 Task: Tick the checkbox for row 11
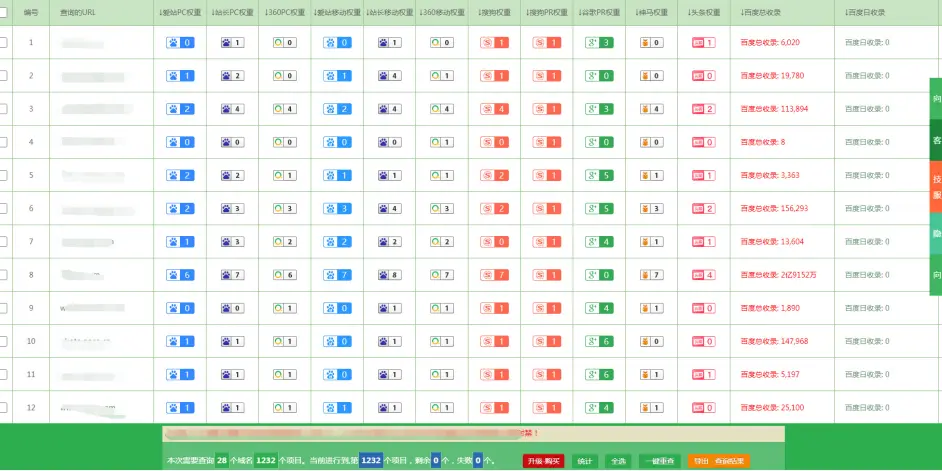click(x=3, y=374)
